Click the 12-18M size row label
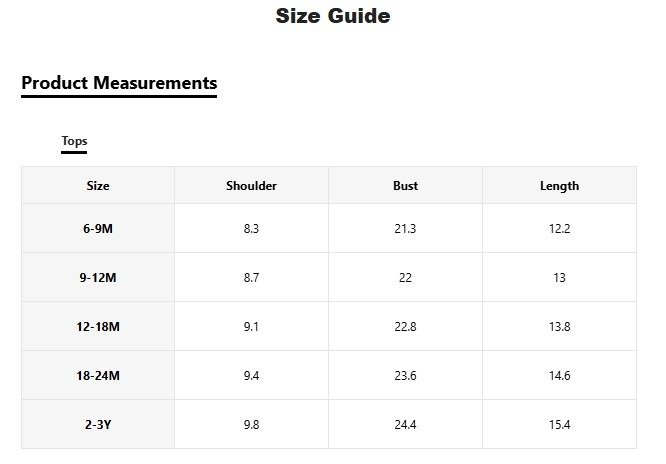The width and height of the screenshot is (666, 464). point(98,327)
